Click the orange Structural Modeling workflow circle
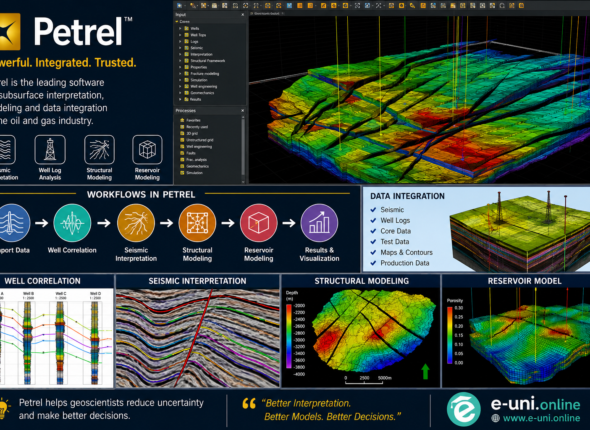Screen dimensions: 590x430 197,223
